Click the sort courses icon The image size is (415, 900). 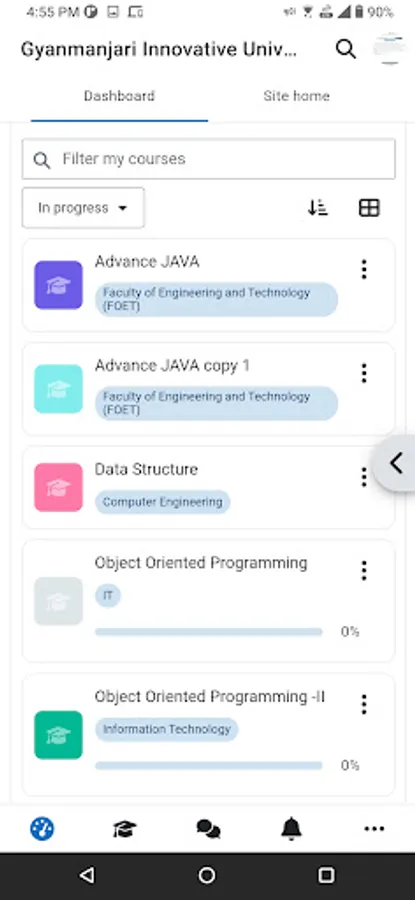click(x=317, y=208)
